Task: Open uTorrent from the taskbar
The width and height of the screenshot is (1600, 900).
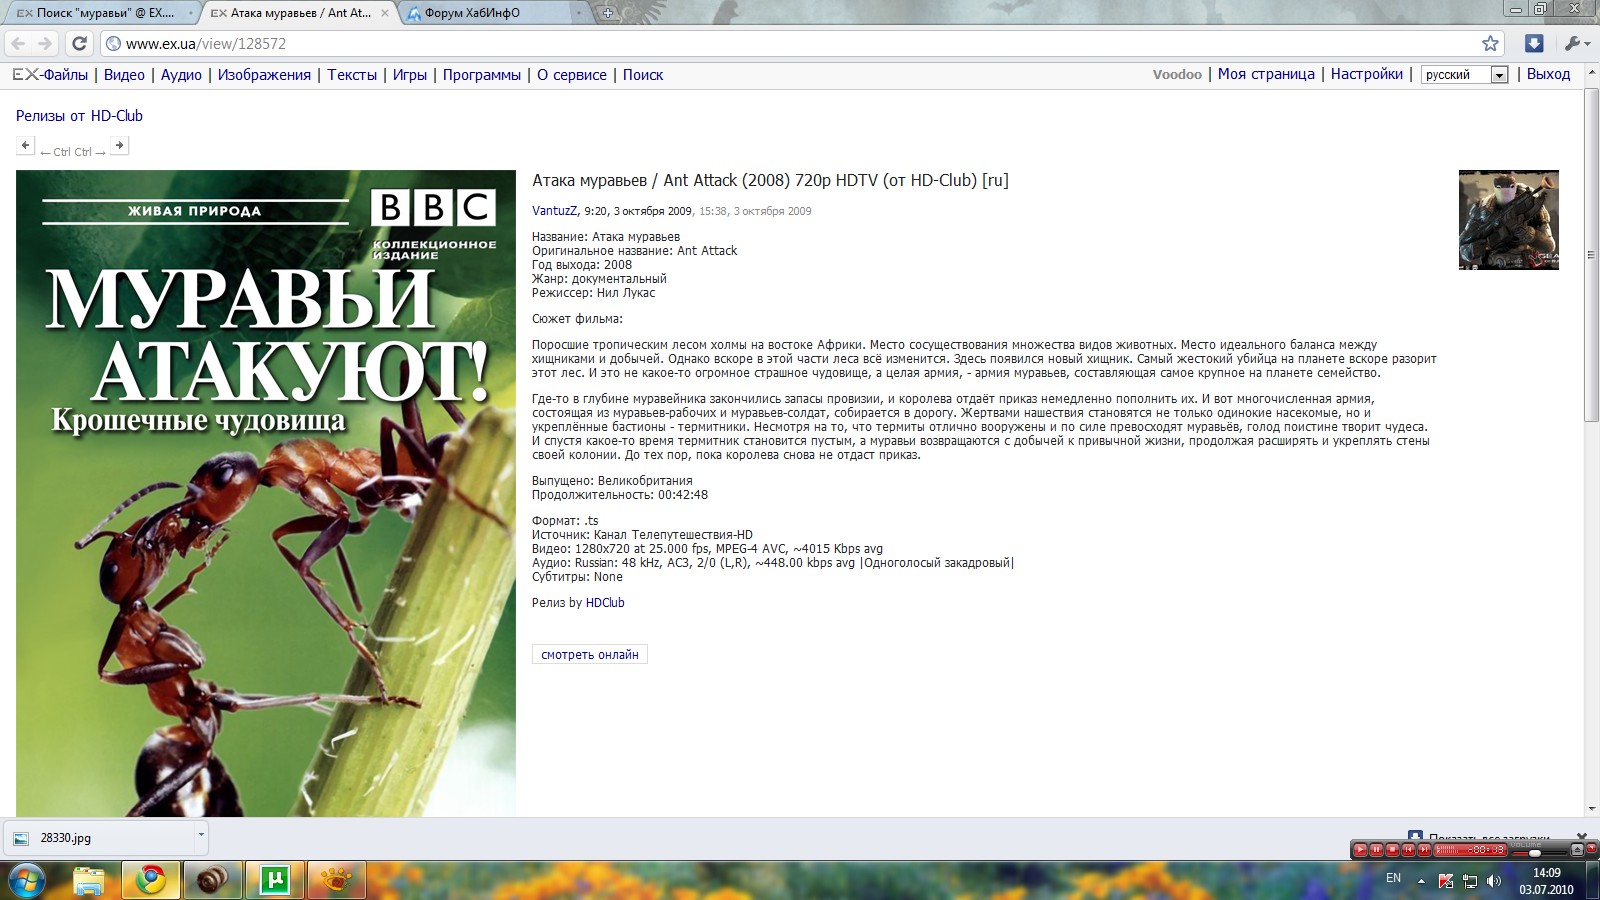Action: coord(274,880)
